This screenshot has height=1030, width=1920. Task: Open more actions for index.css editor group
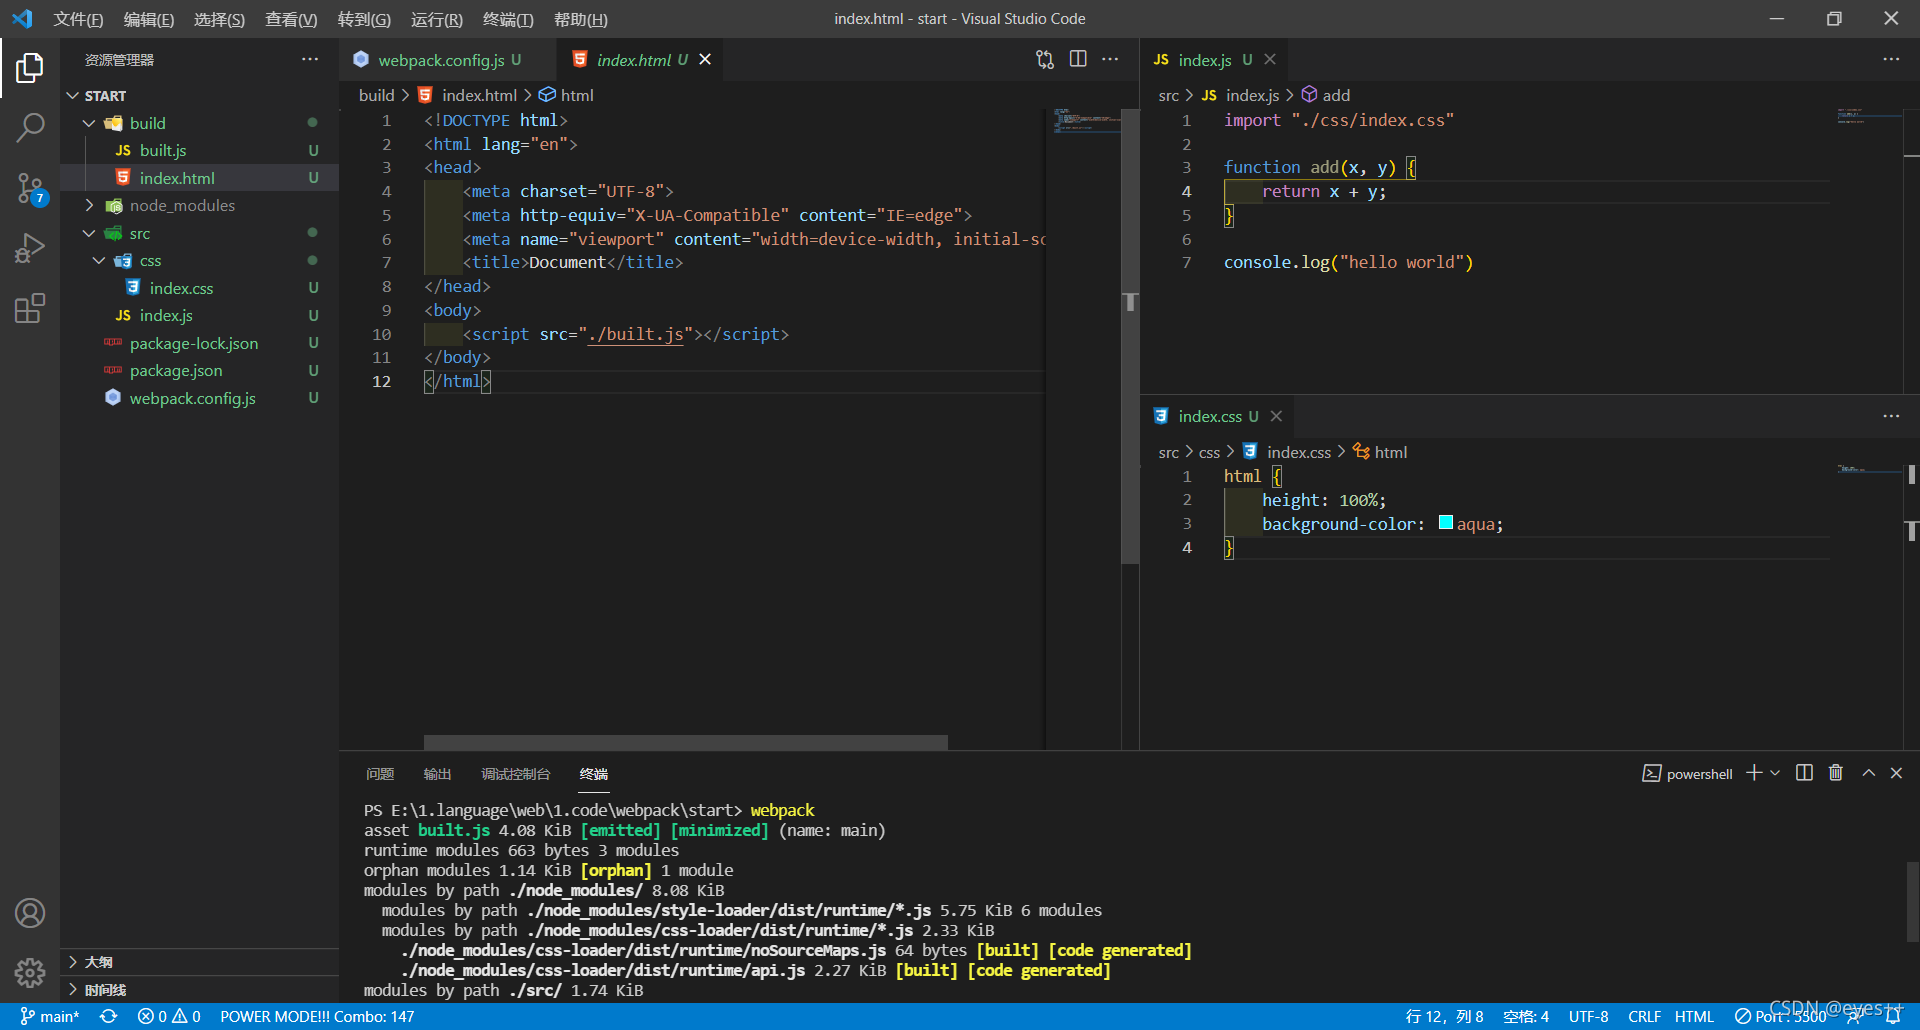pos(1891,416)
